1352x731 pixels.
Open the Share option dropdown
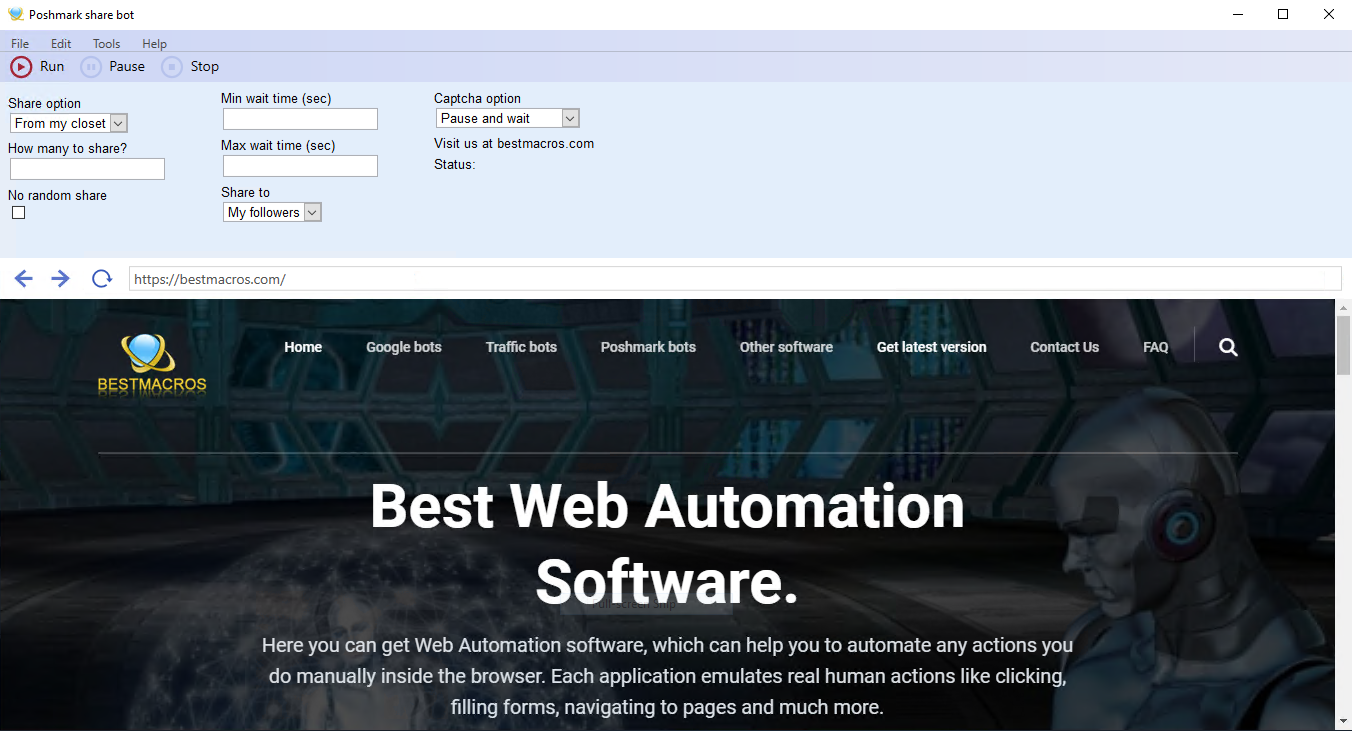[69, 123]
